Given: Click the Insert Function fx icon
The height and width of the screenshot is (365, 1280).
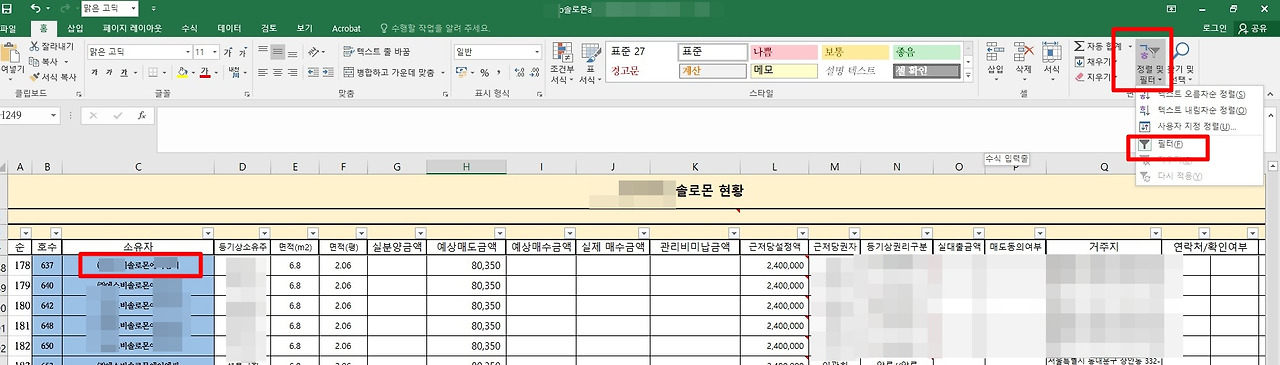Looking at the screenshot, I should [142, 115].
